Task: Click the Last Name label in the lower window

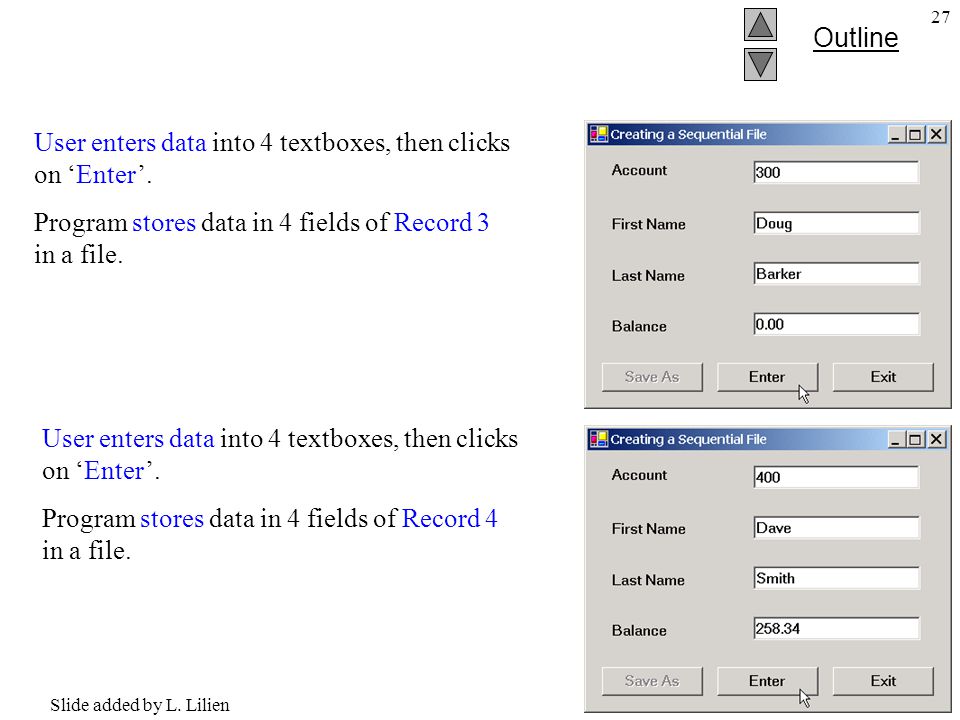Action: [x=648, y=580]
